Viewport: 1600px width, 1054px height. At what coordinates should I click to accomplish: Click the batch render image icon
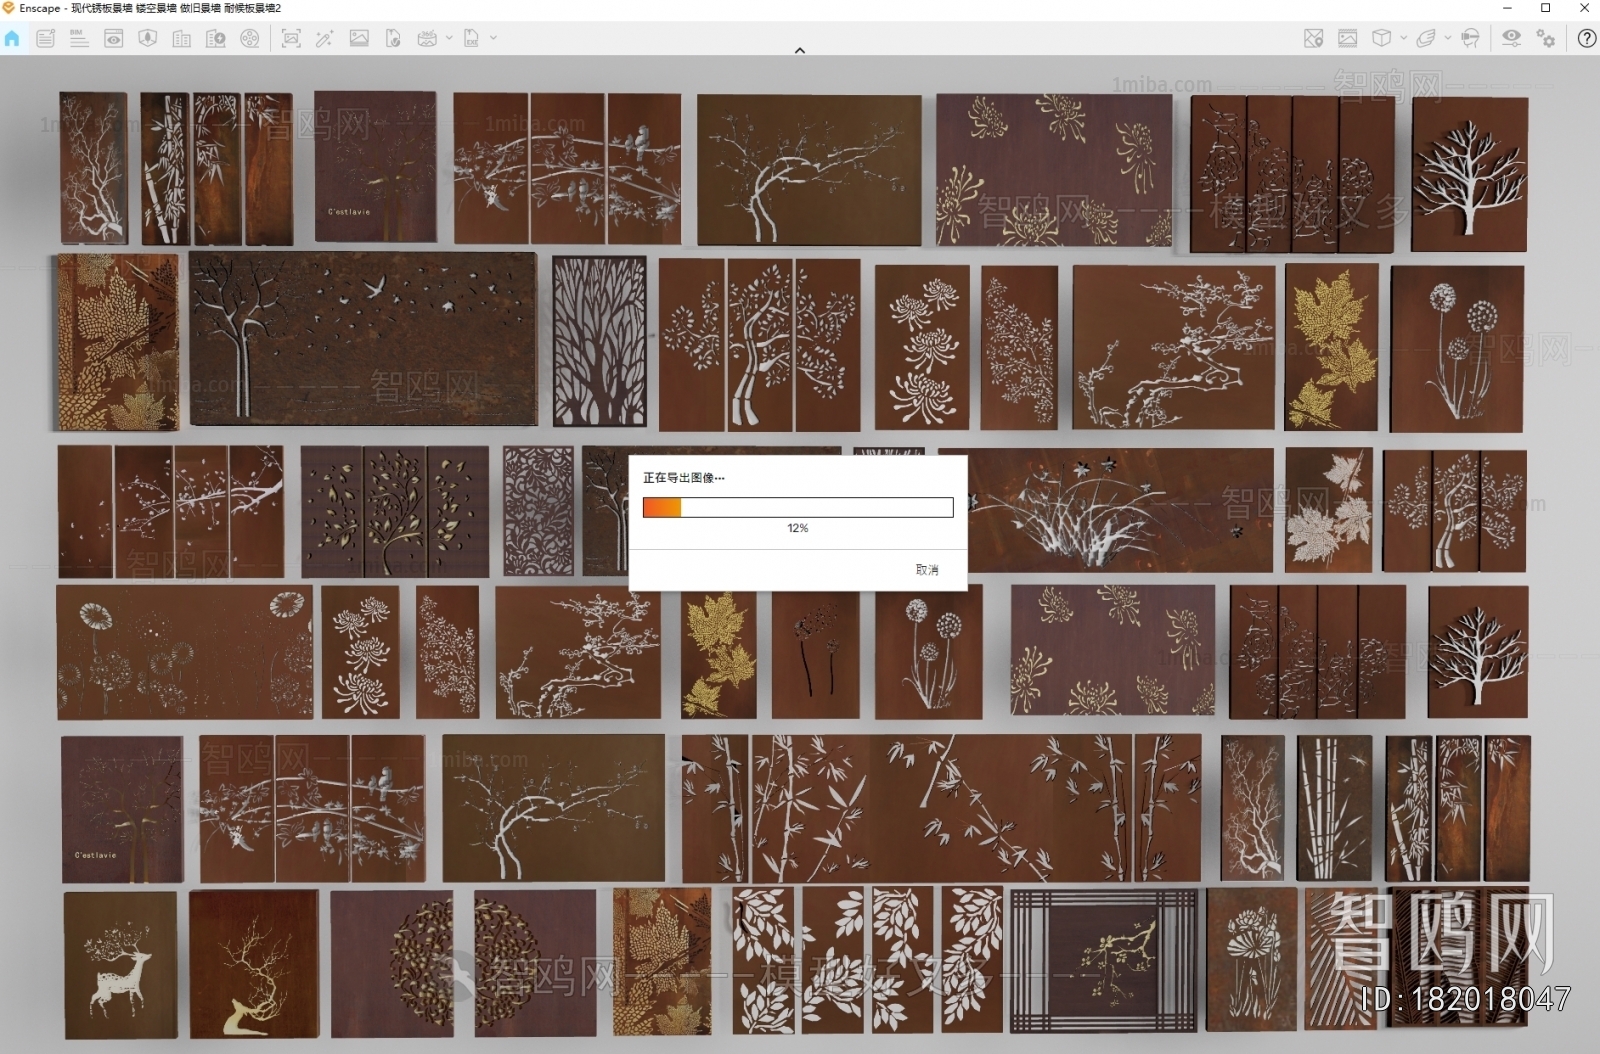coord(359,39)
